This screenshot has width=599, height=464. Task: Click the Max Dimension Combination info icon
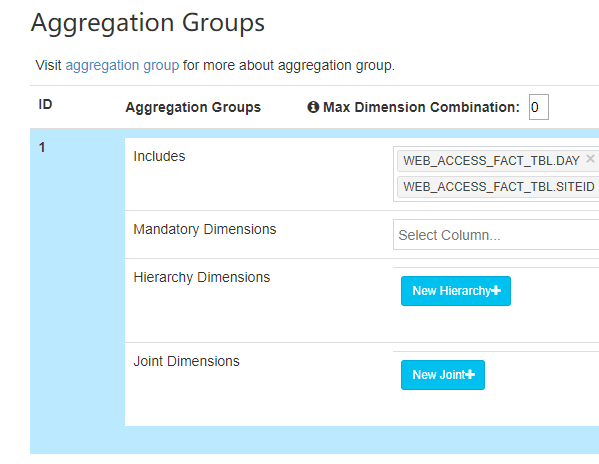(313, 107)
